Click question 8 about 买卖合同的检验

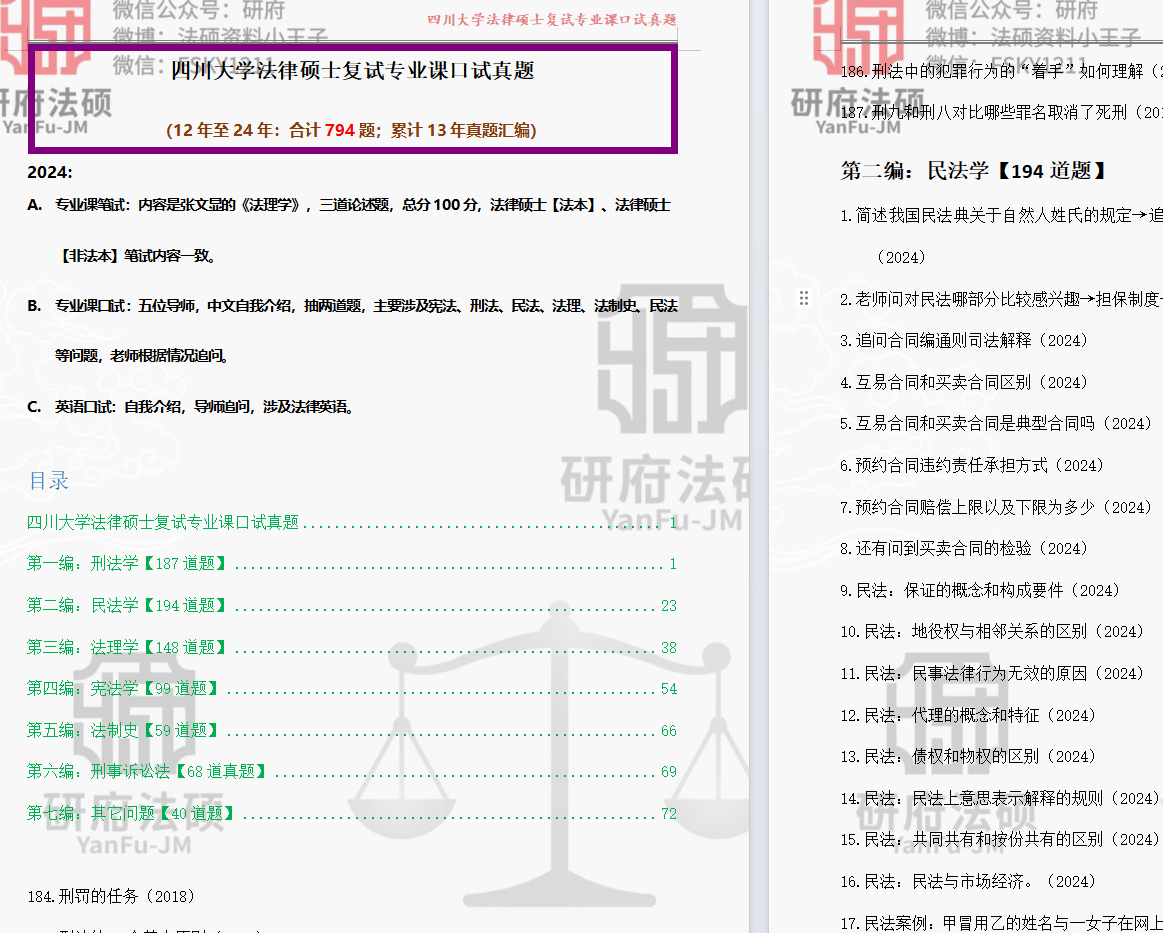[964, 548]
